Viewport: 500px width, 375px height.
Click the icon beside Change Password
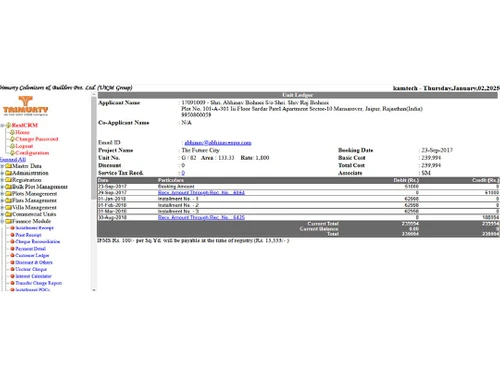point(12,139)
